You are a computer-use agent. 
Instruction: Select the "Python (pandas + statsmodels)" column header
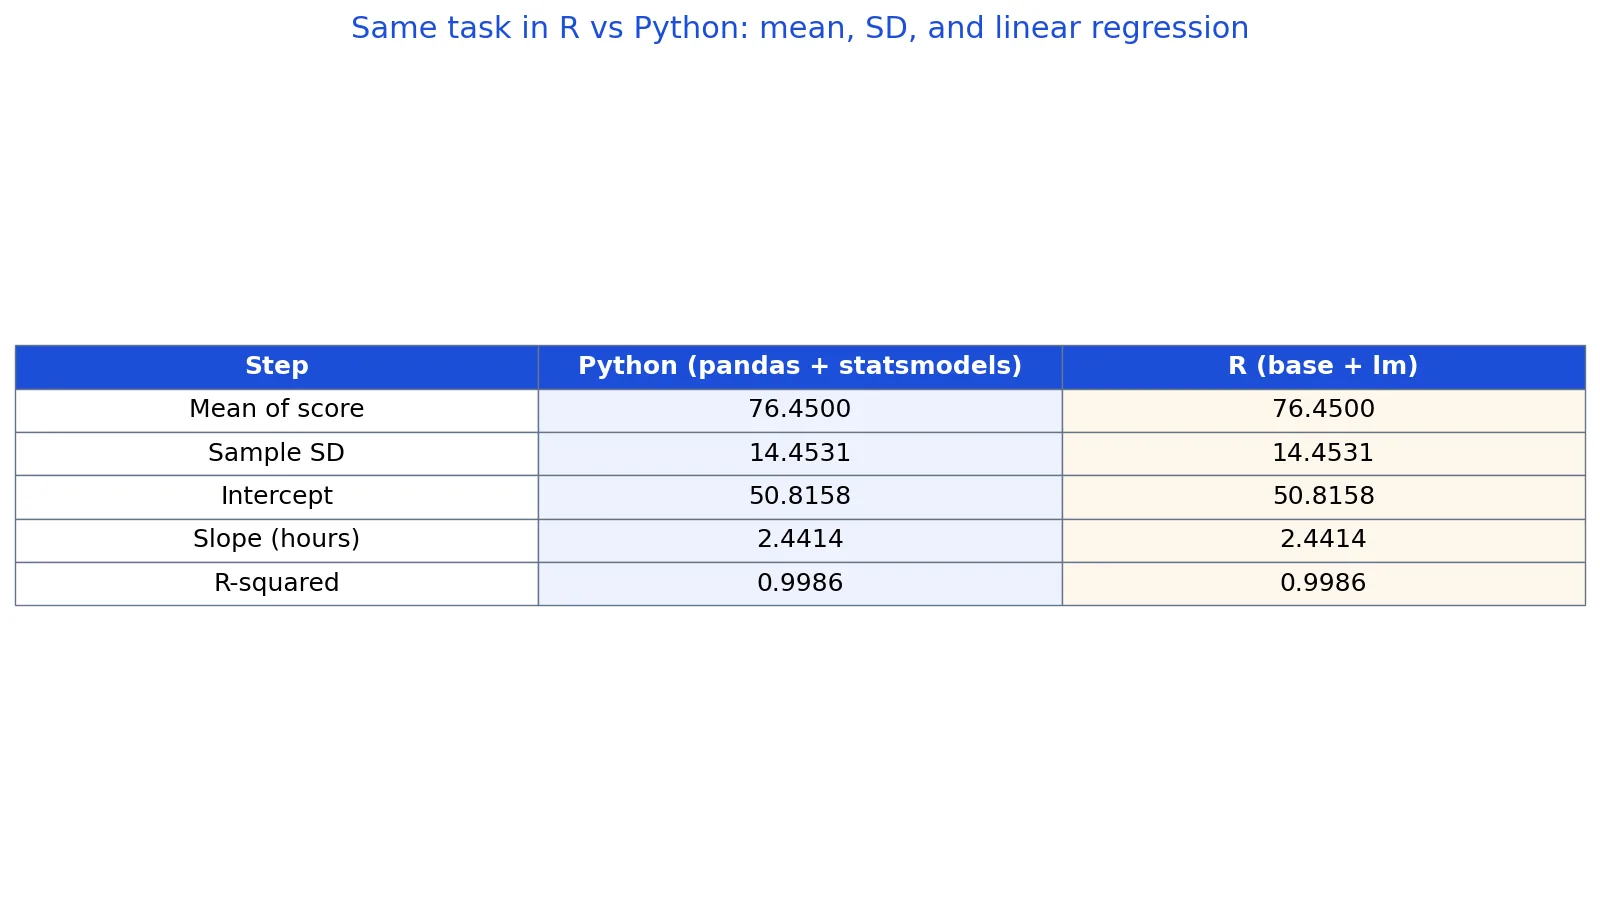(800, 367)
